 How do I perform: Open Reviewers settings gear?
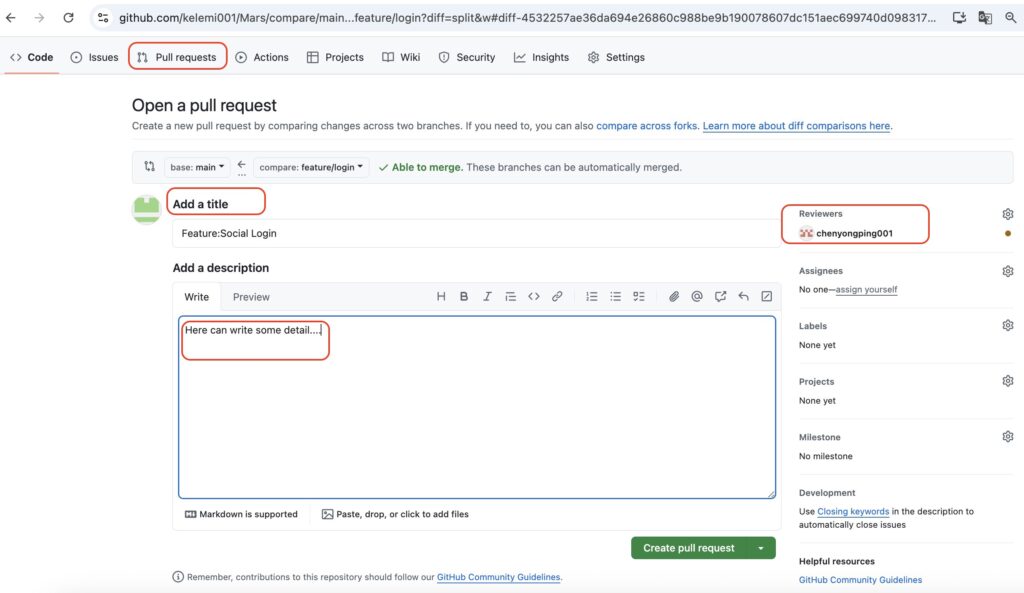pyautogui.click(x=1007, y=214)
